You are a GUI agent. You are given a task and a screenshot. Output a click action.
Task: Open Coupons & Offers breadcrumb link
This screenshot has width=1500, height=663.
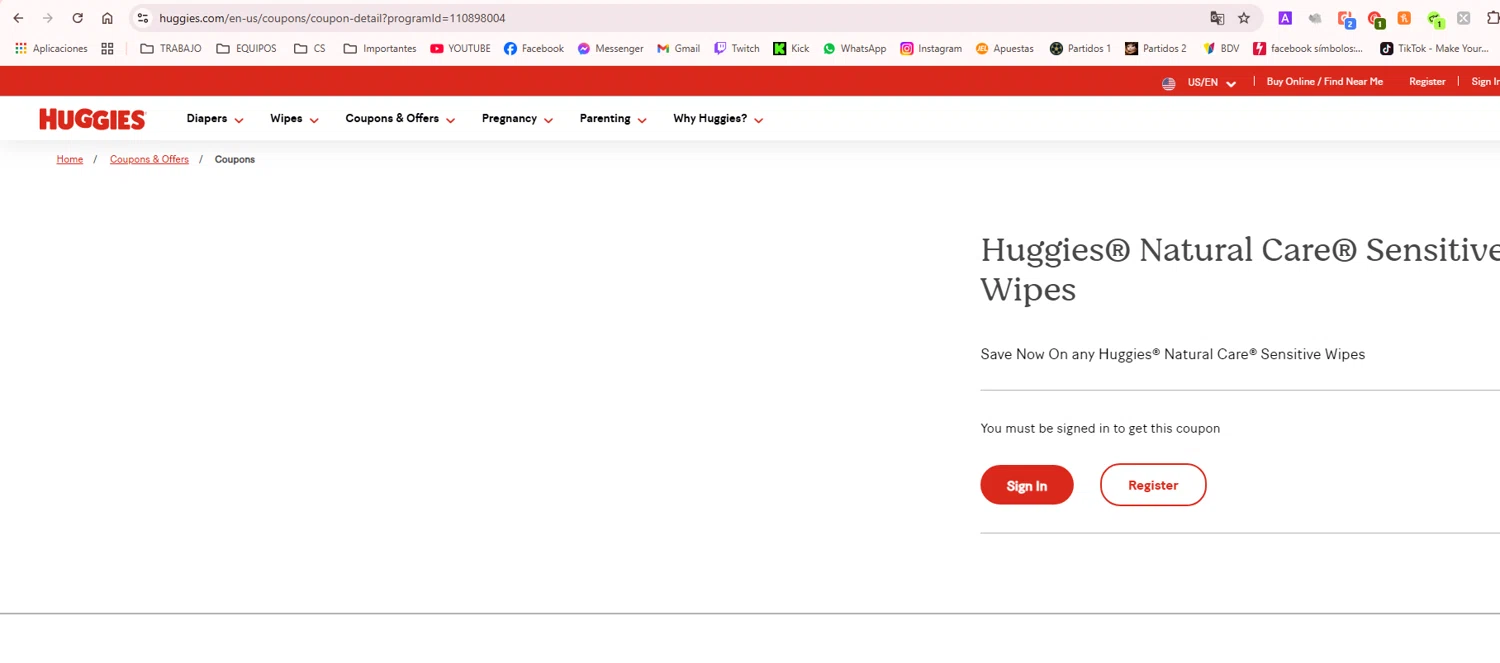(x=149, y=160)
